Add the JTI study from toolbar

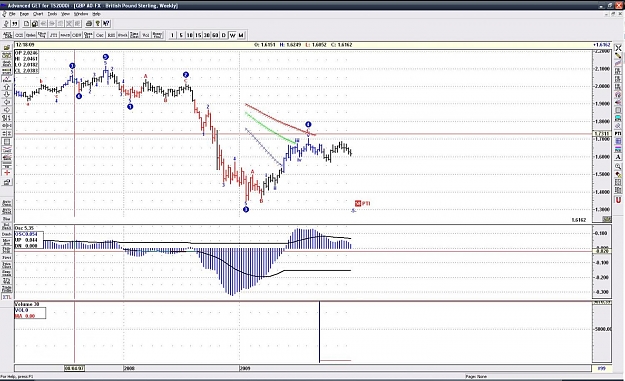(53, 35)
